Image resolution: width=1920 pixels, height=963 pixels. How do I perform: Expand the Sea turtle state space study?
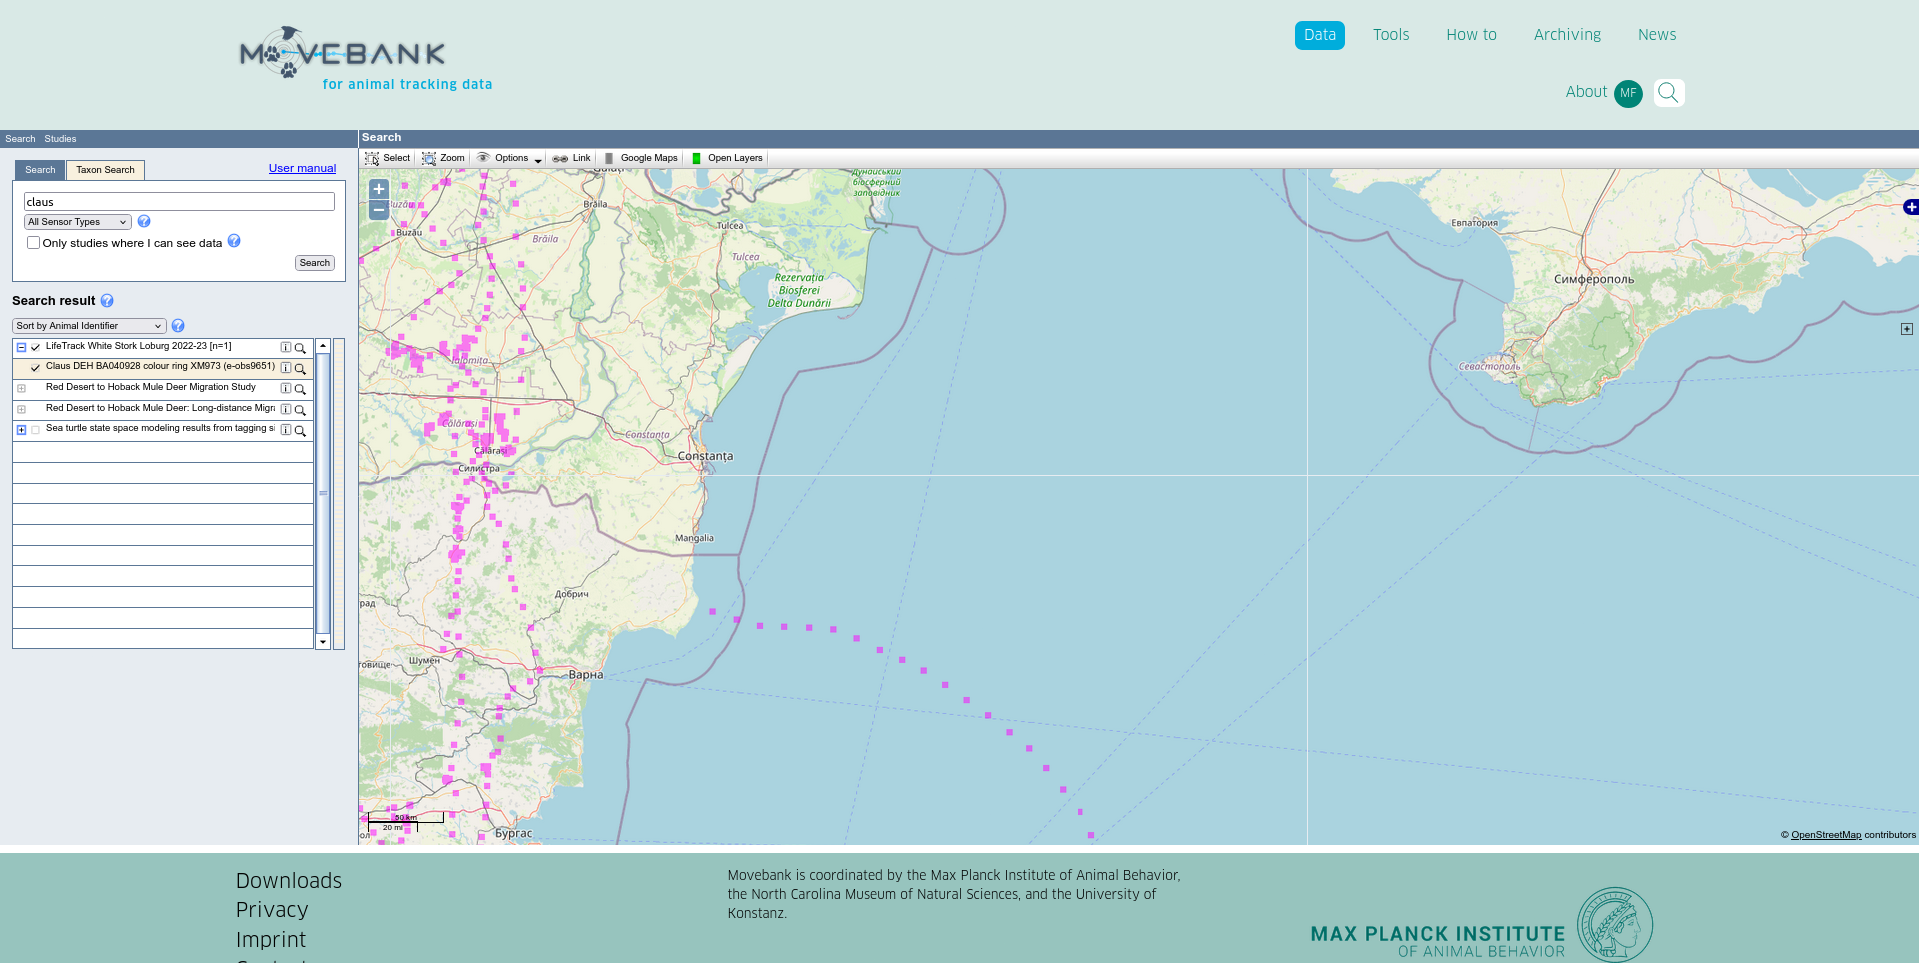[21, 430]
